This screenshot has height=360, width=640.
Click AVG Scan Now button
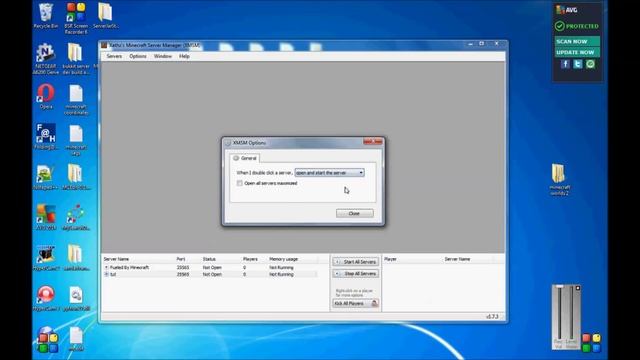[x=577, y=41]
